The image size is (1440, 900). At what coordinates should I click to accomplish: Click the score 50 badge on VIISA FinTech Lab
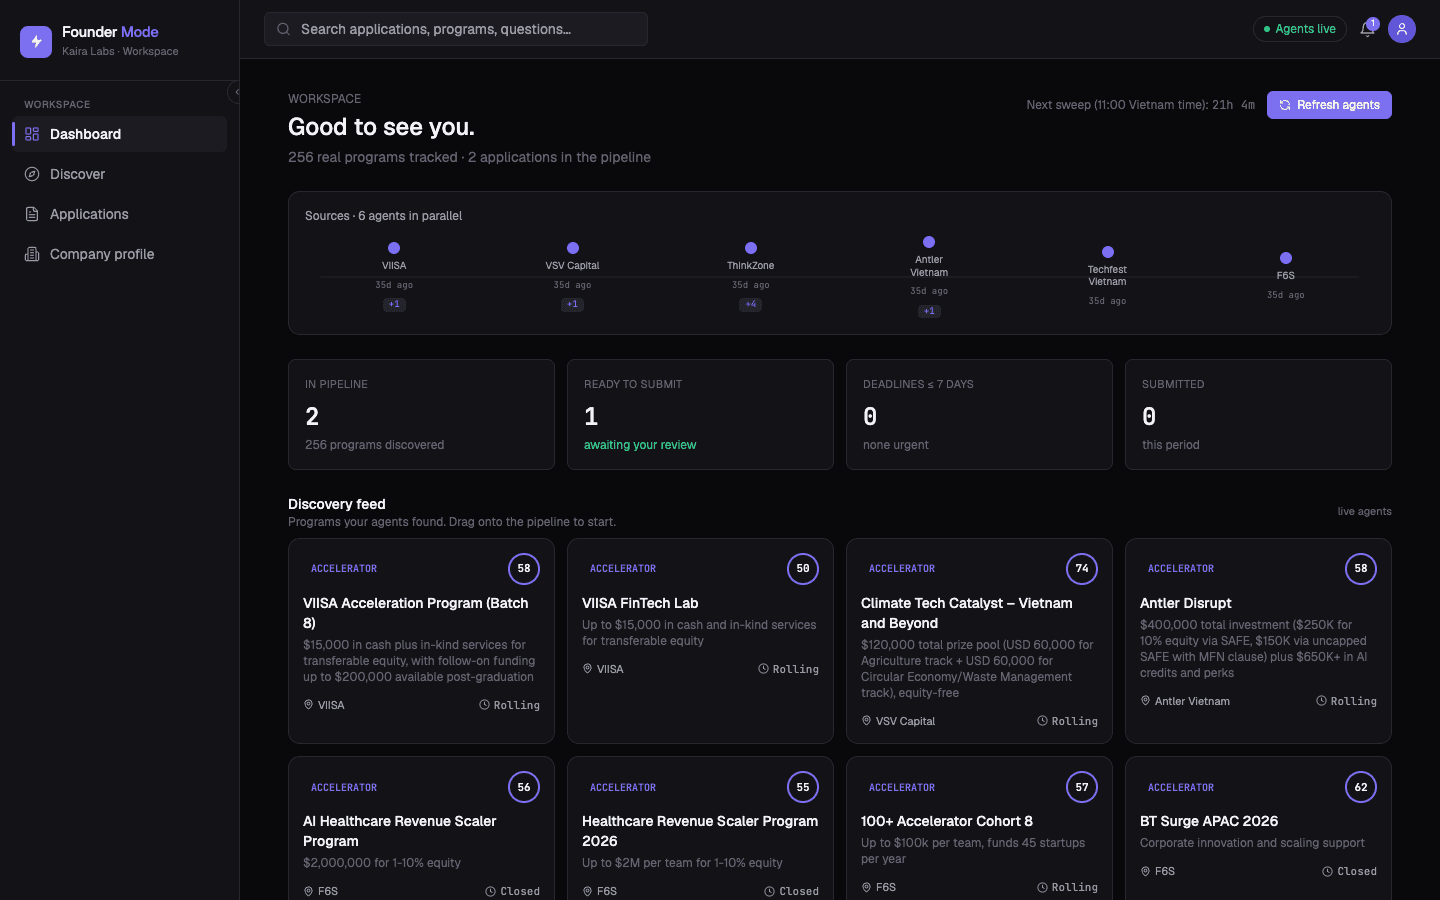click(x=803, y=569)
